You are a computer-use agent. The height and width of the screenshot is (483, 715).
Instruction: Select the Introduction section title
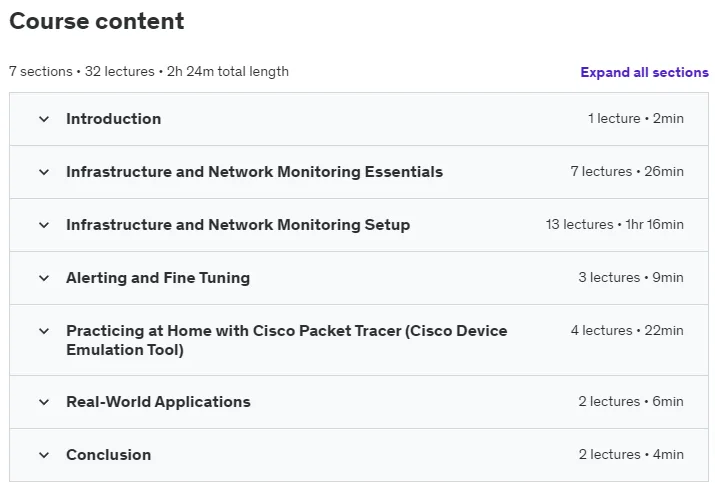point(114,119)
